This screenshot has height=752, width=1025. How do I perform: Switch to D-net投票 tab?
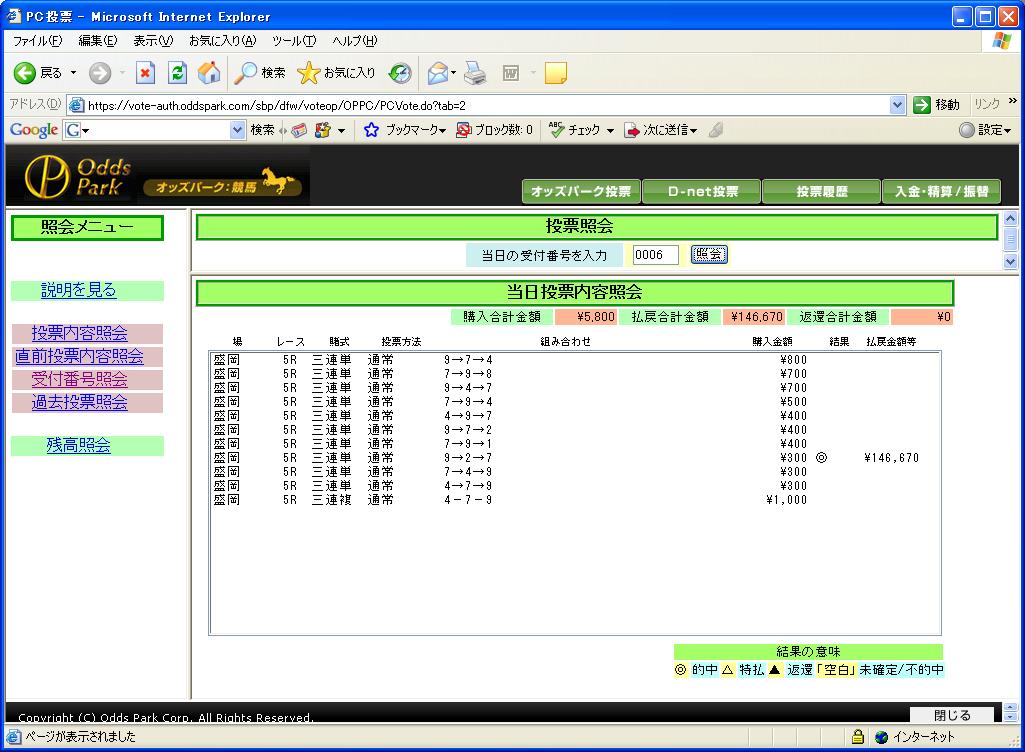[x=701, y=192]
